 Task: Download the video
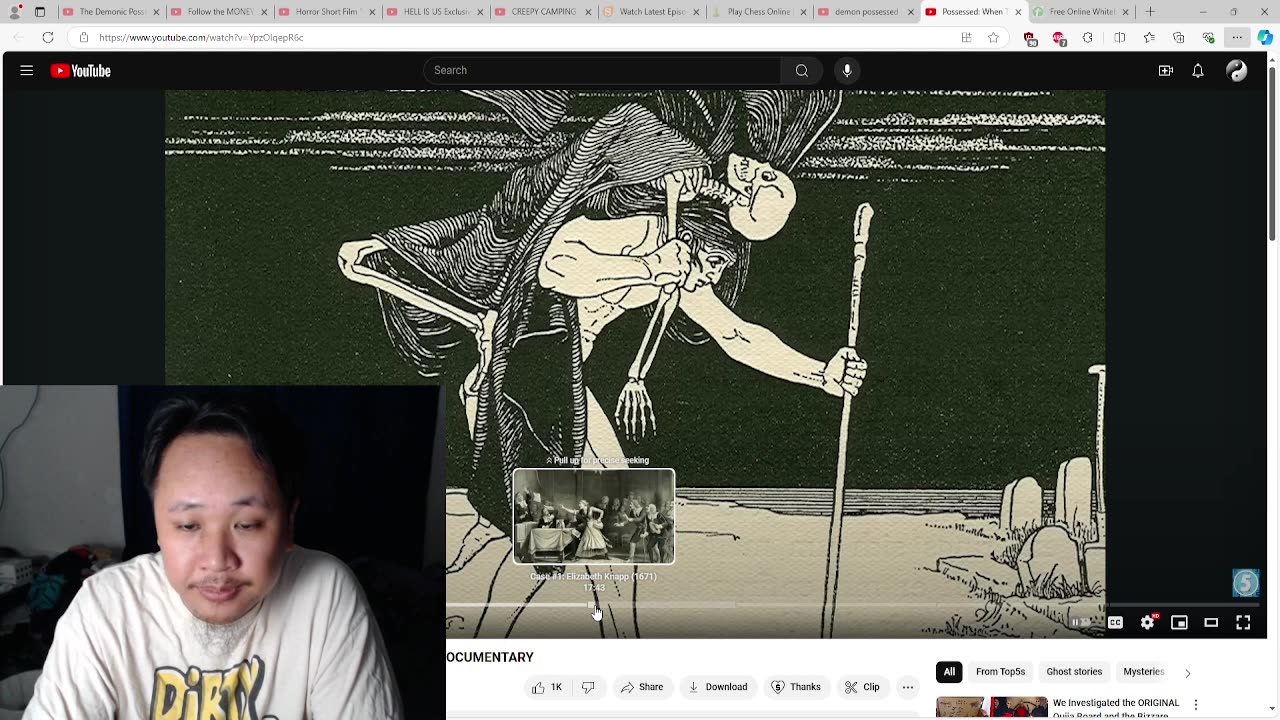(x=718, y=687)
